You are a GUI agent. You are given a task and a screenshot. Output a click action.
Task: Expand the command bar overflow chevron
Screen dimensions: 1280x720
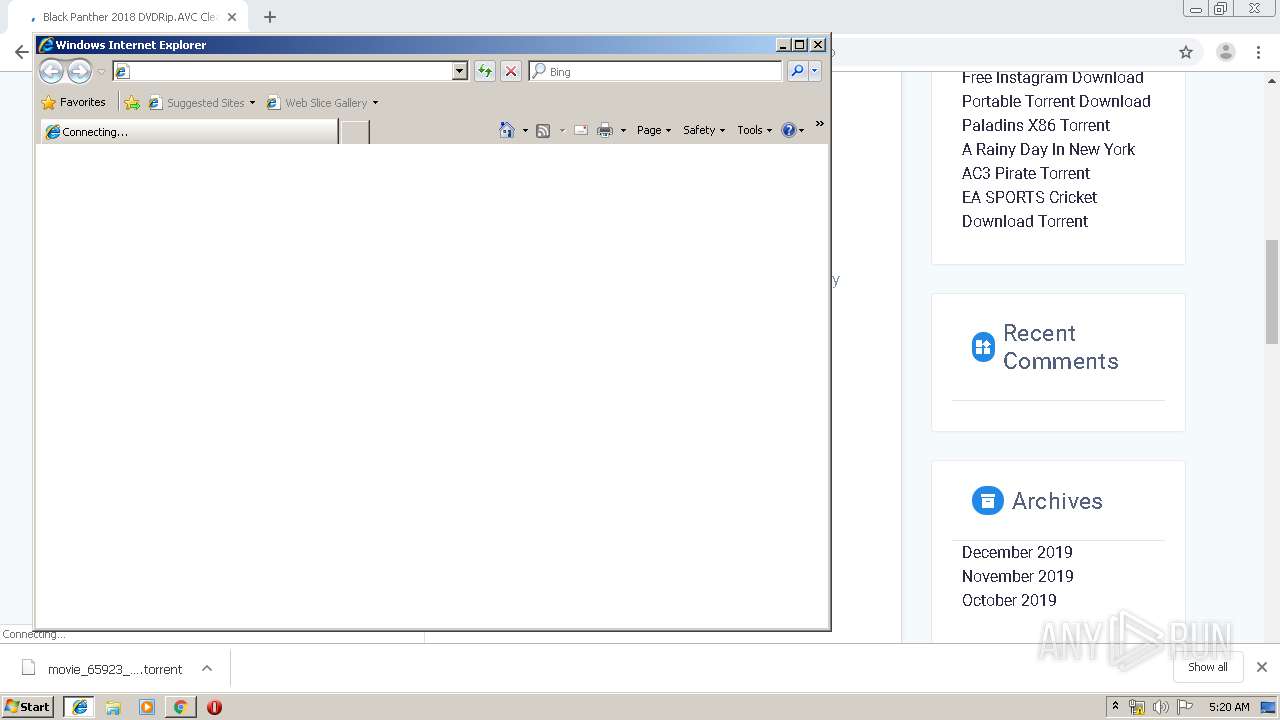click(x=819, y=124)
